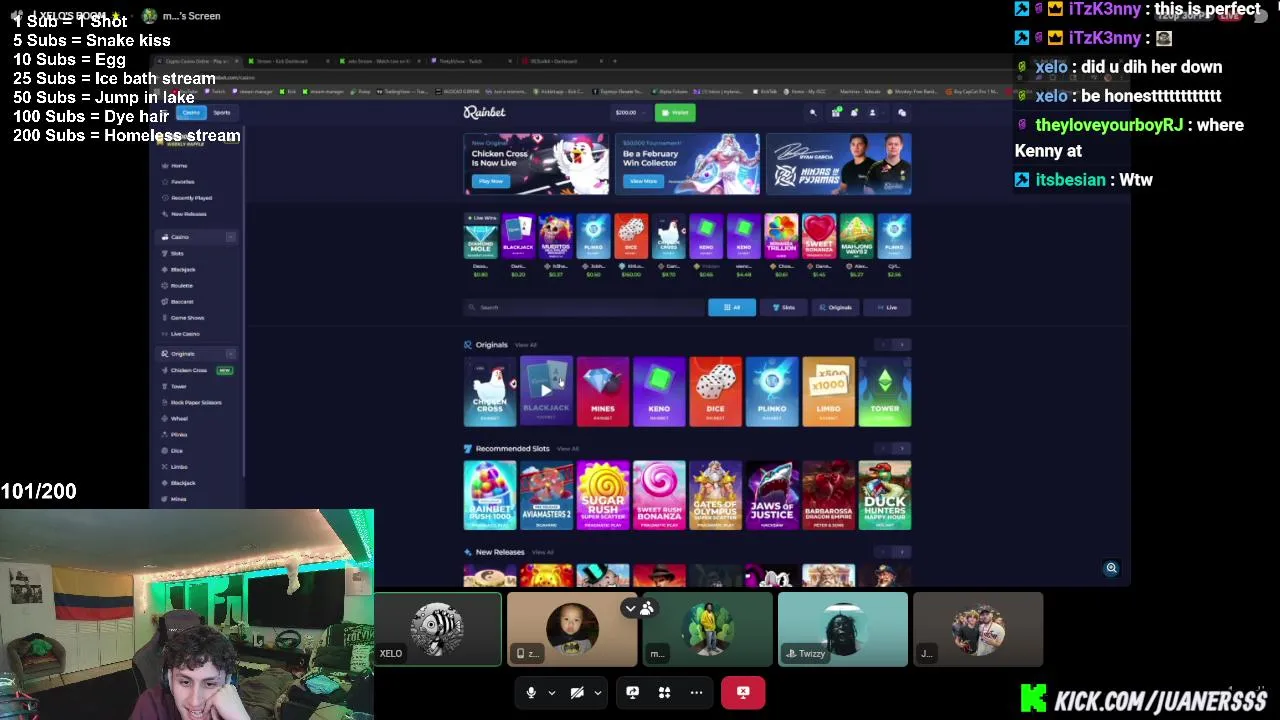Open Live Casino in the sidebar

coord(185,334)
